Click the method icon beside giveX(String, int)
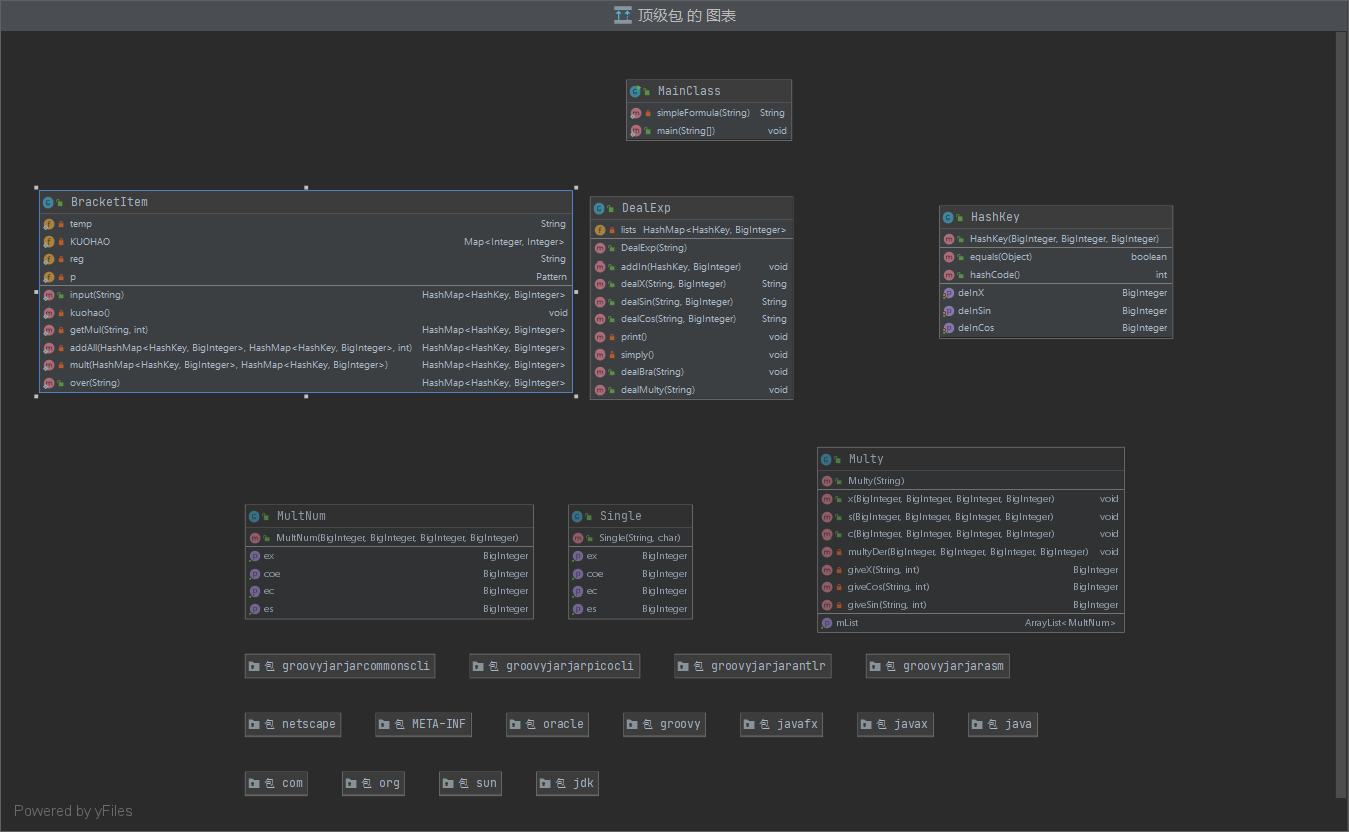Image resolution: width=1349 pixels, height=832 pixels. coord(826,570)
